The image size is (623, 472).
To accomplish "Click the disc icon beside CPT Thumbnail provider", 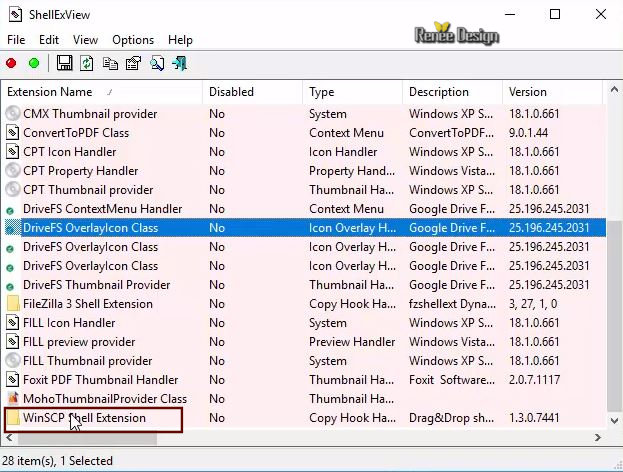I will pyautogui.click(x=13, y=190).
